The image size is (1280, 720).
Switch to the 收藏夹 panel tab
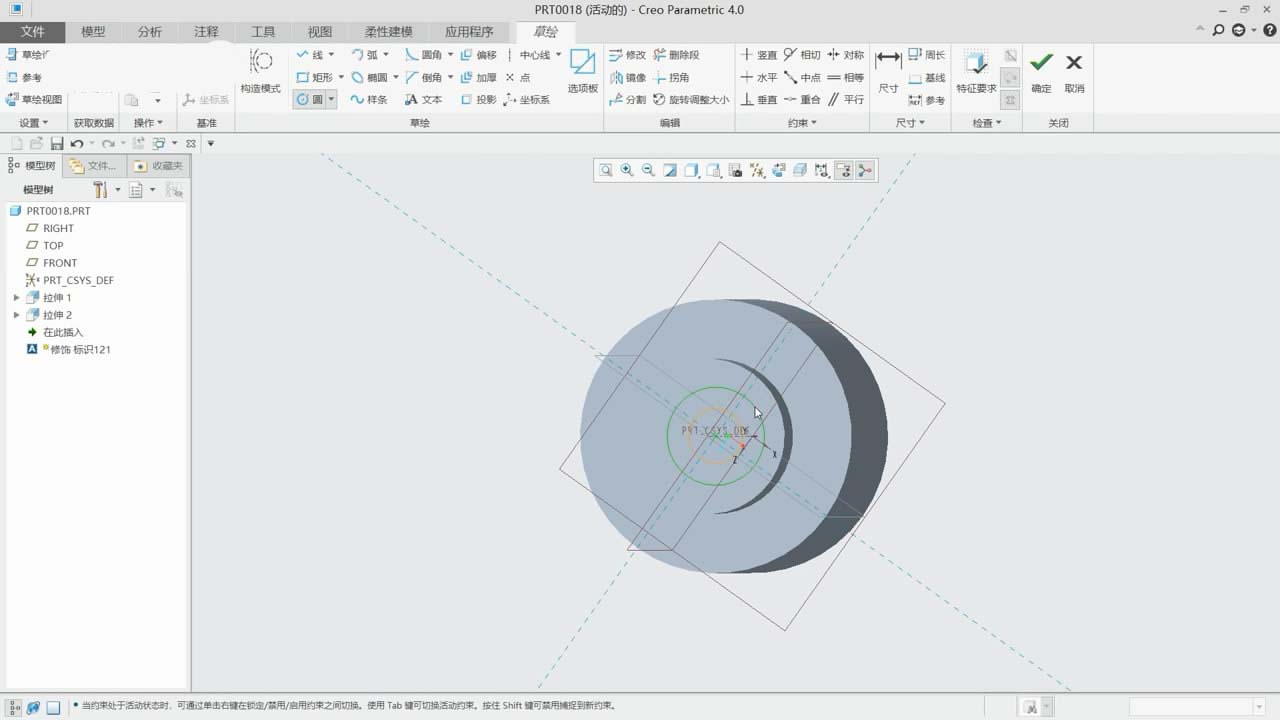tap(159, 166)
